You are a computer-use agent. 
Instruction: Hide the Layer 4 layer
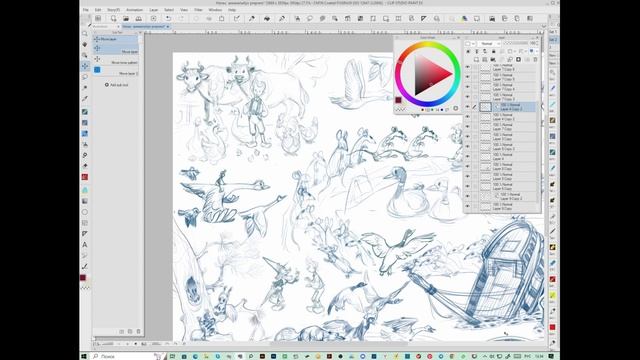pyautogui.click(x=468, y=156)
